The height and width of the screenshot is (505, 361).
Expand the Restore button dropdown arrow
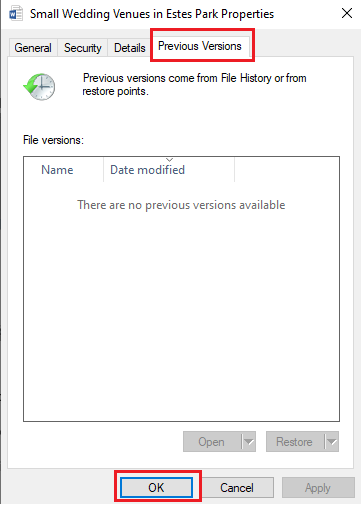pos(331,442)
